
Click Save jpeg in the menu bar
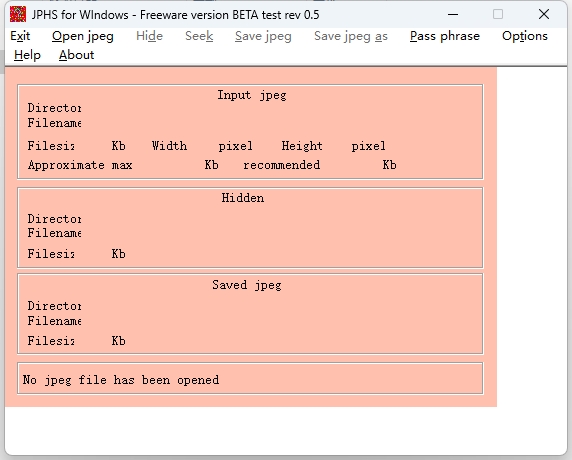(263, 36)
